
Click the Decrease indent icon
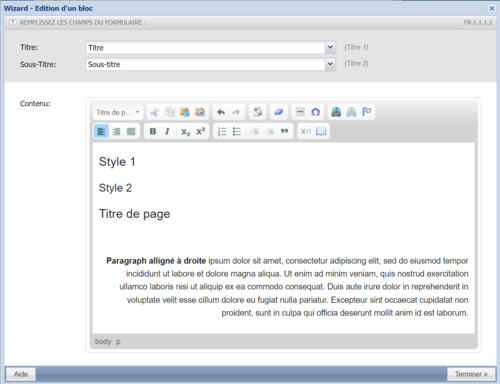click(255, 132)
